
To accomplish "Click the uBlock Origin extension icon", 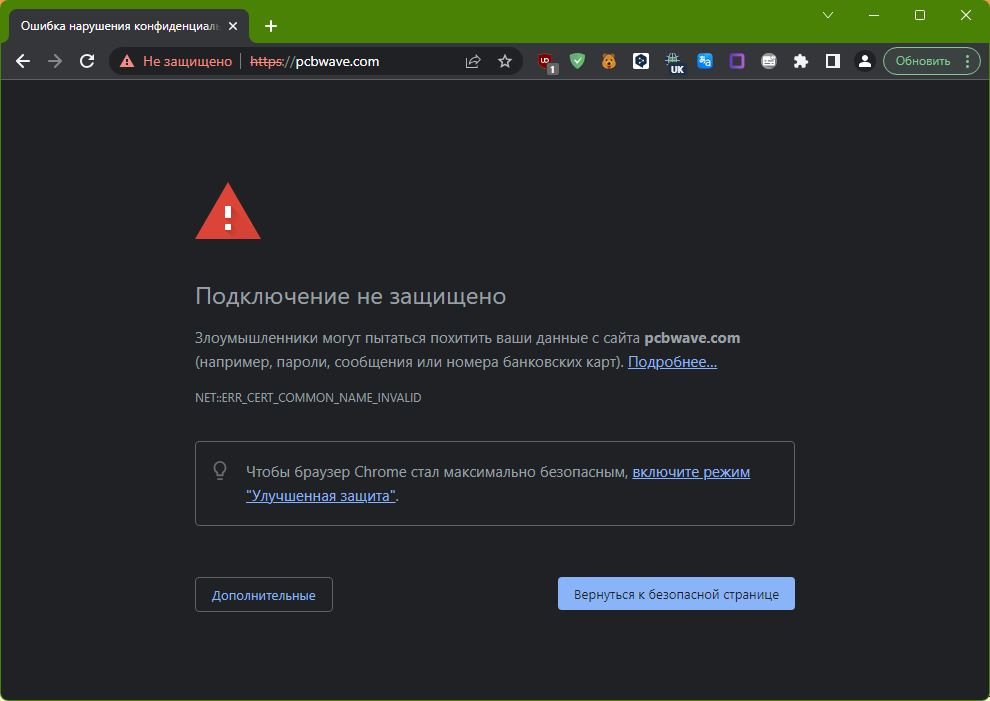I will (546, 61).
